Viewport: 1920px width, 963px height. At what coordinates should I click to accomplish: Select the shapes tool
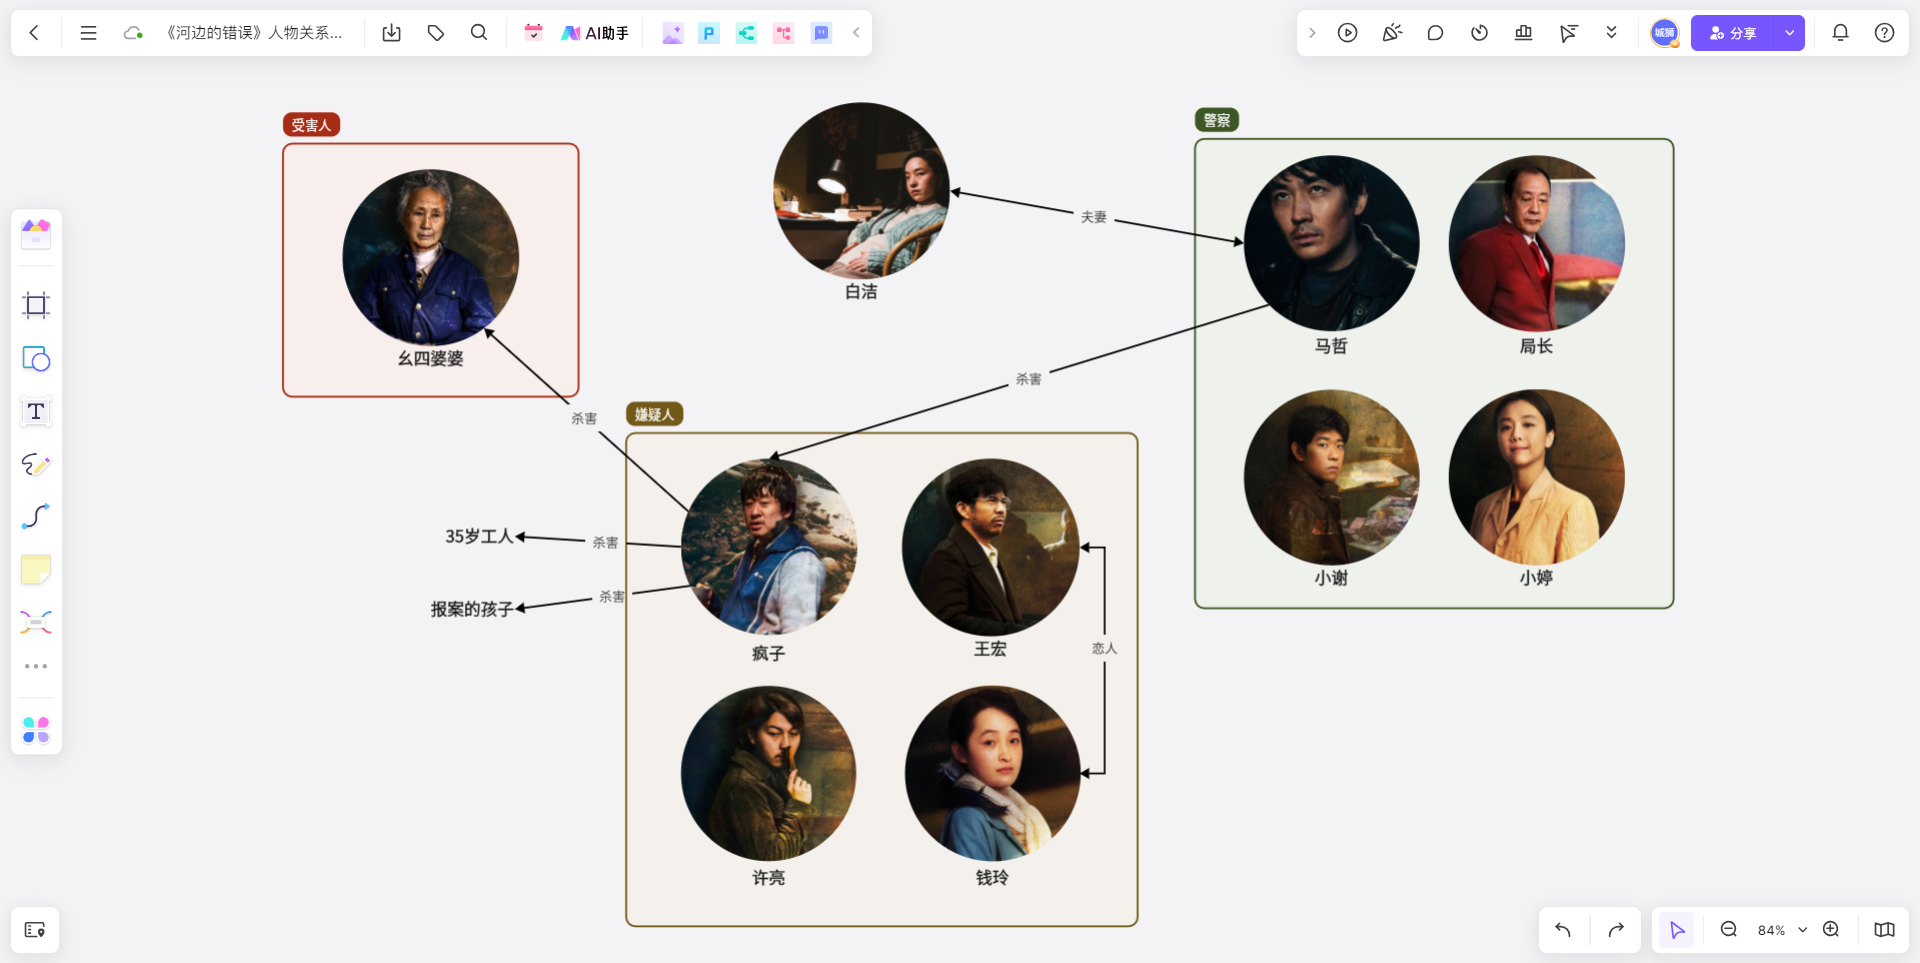[36, 358]
